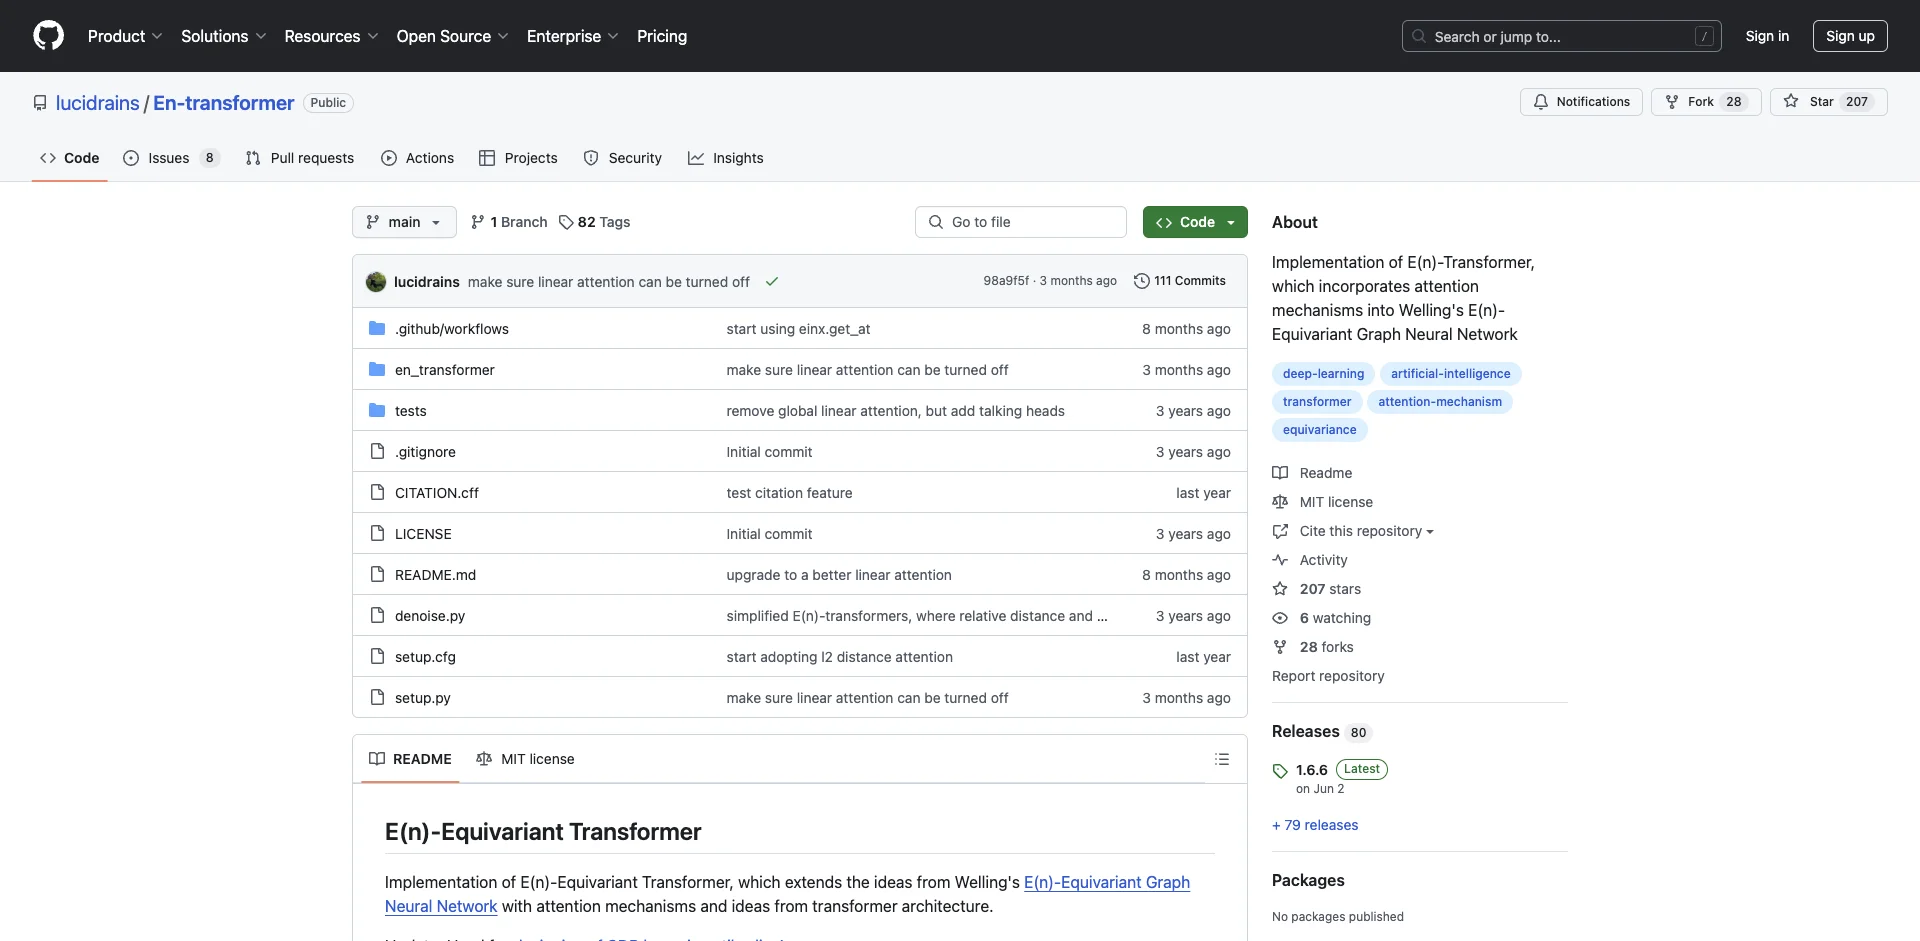Select the README tab
Screen dimensions: 1920x941
pos(410,759)
